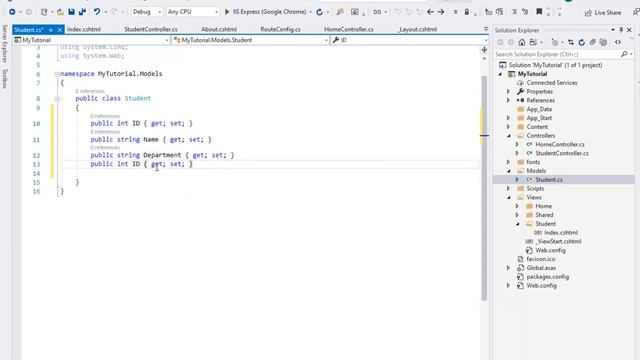
Task: Switch to the Index.cshtml tab
Action: click(84, 29)
